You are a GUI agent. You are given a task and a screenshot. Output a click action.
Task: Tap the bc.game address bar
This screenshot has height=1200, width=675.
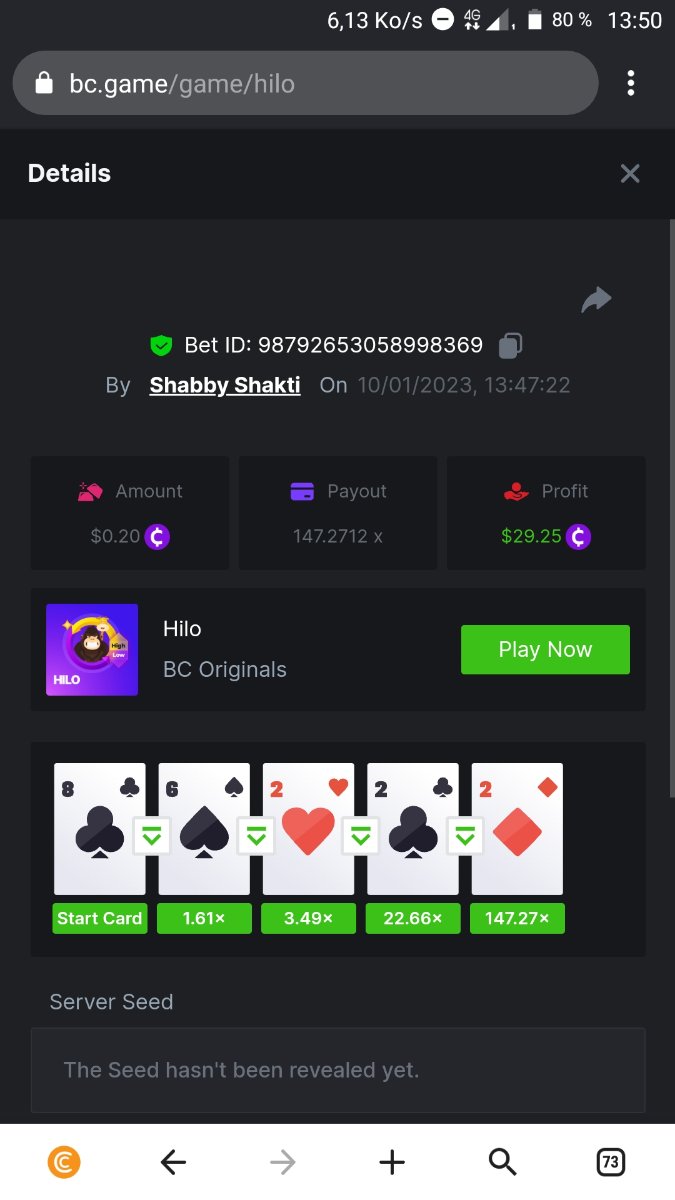click(x=305, y=83)
